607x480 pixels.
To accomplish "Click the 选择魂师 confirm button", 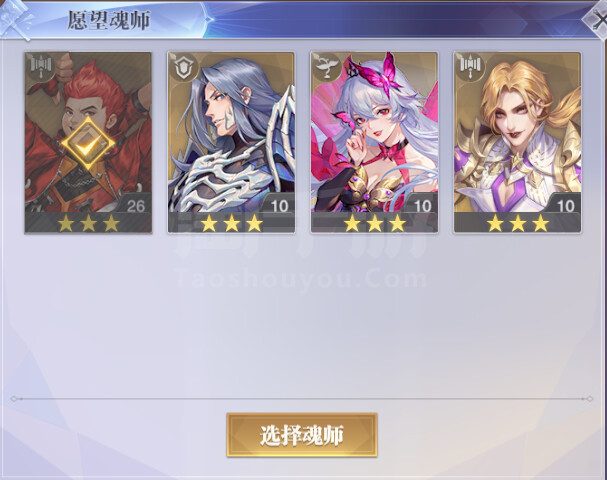I will coord(302,435).
